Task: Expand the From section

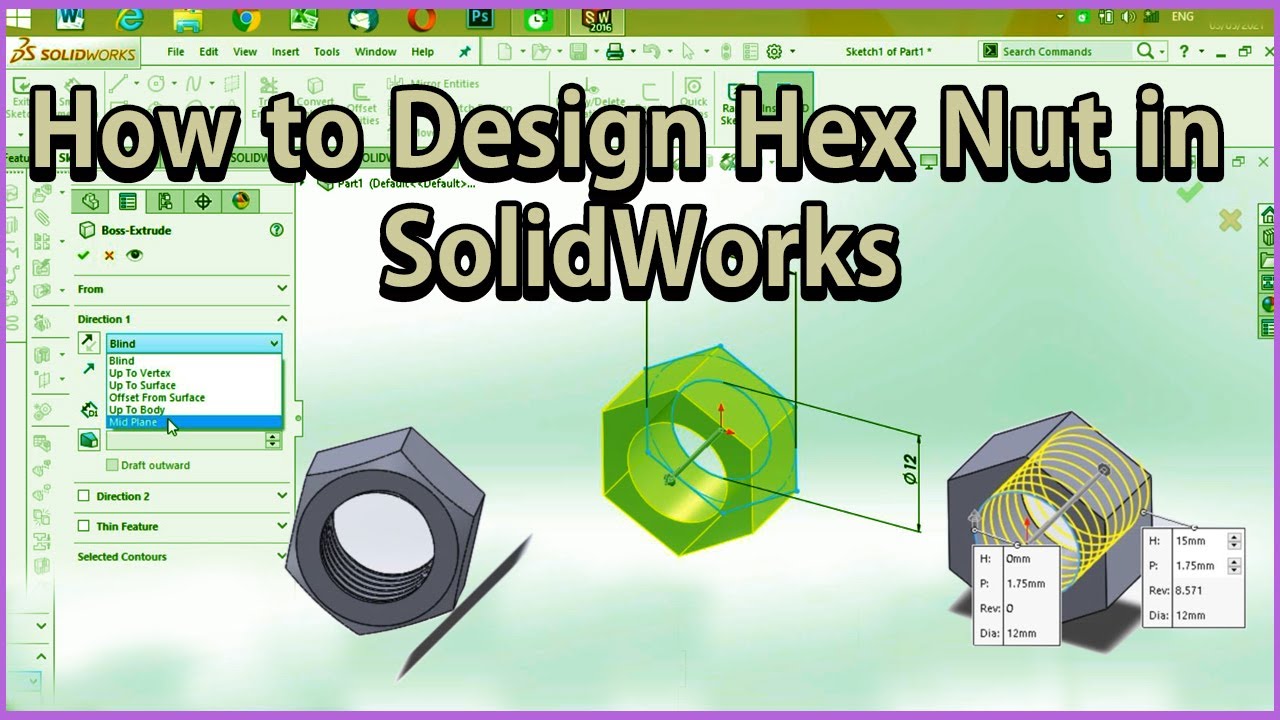Action: 282,289
